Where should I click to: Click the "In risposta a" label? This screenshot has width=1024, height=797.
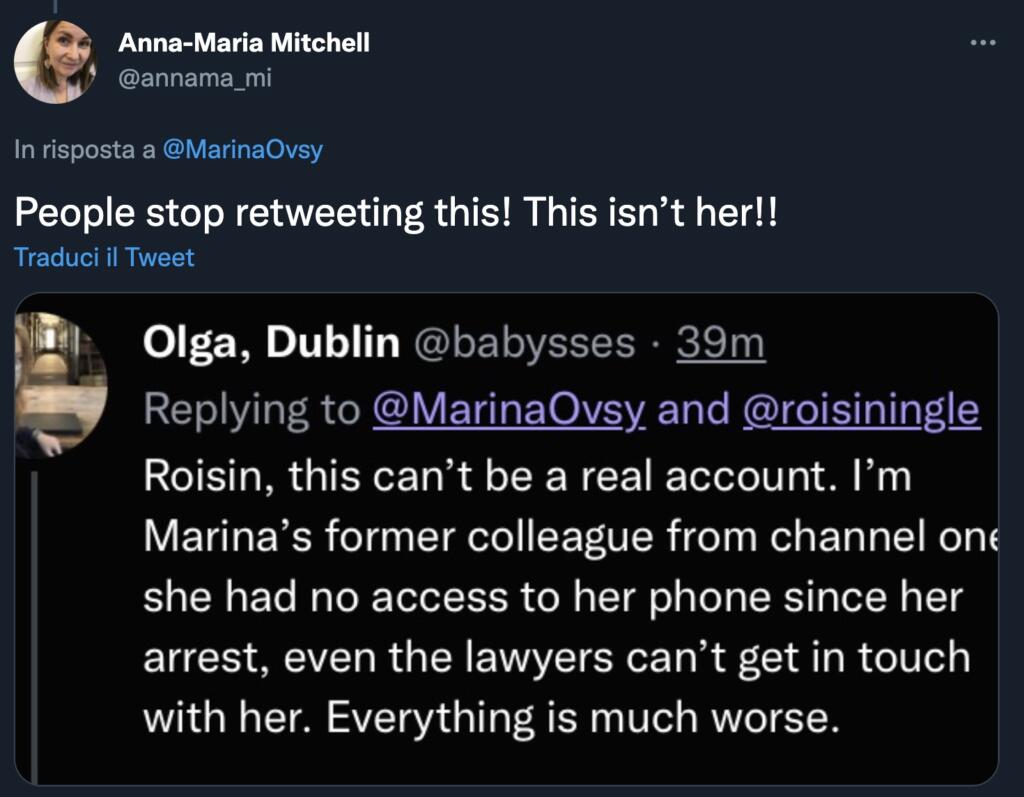click(85, 150)
